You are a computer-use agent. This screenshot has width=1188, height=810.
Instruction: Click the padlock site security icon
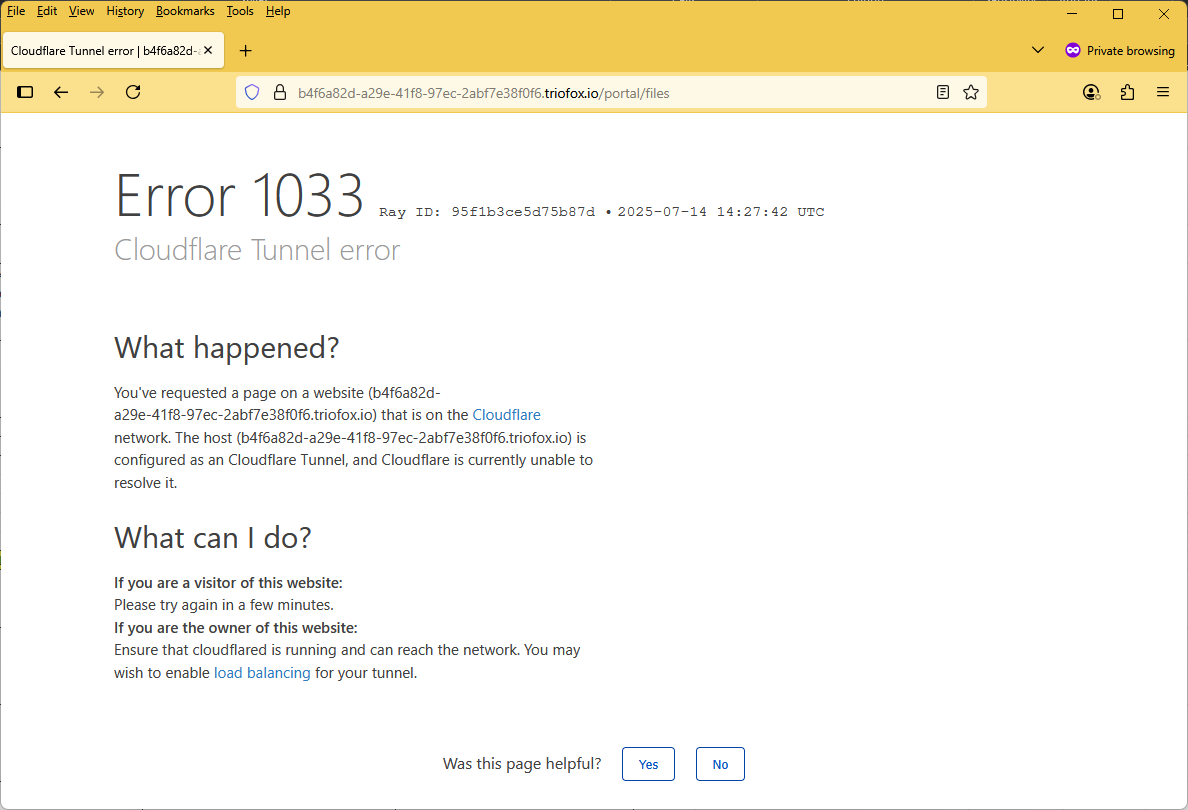(280, 92)
